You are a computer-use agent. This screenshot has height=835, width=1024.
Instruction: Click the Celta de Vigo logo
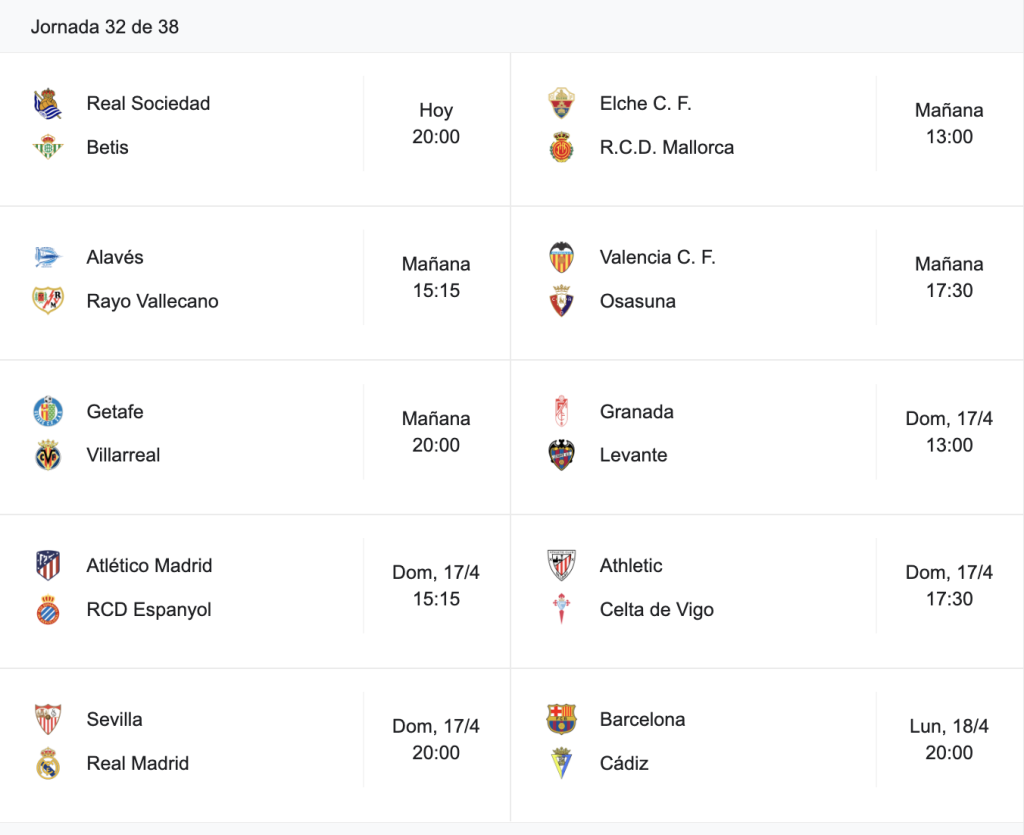coord(561,609)
